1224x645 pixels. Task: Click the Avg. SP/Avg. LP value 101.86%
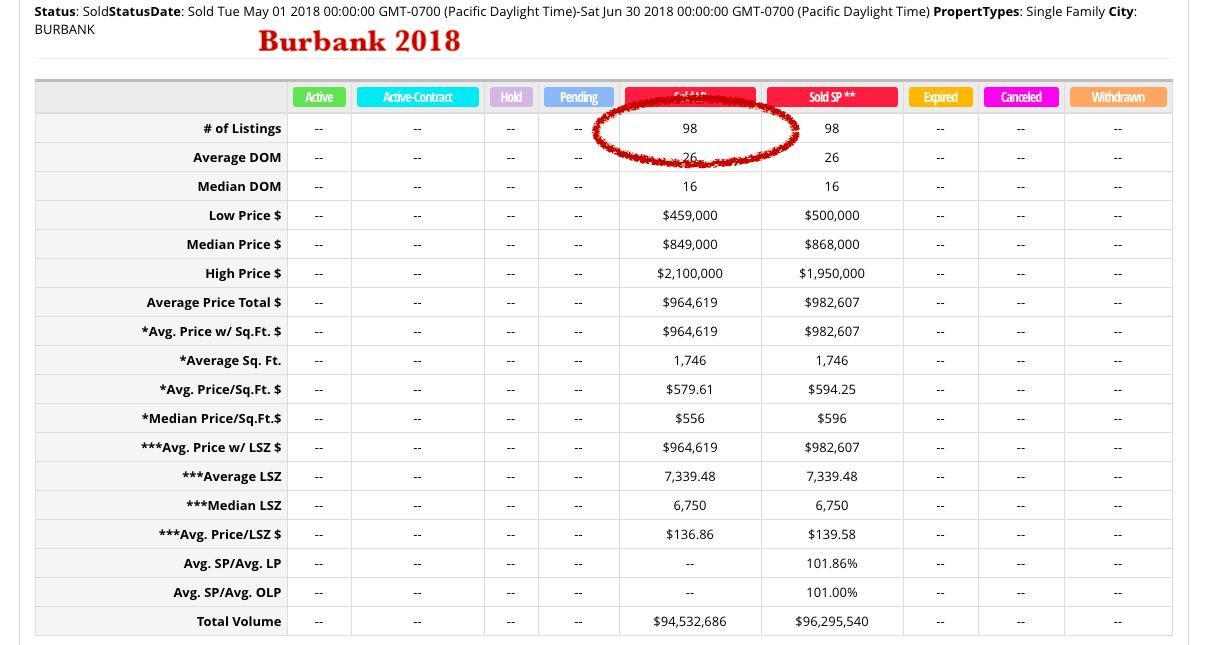pyautogui.click(x=832, y=563)
